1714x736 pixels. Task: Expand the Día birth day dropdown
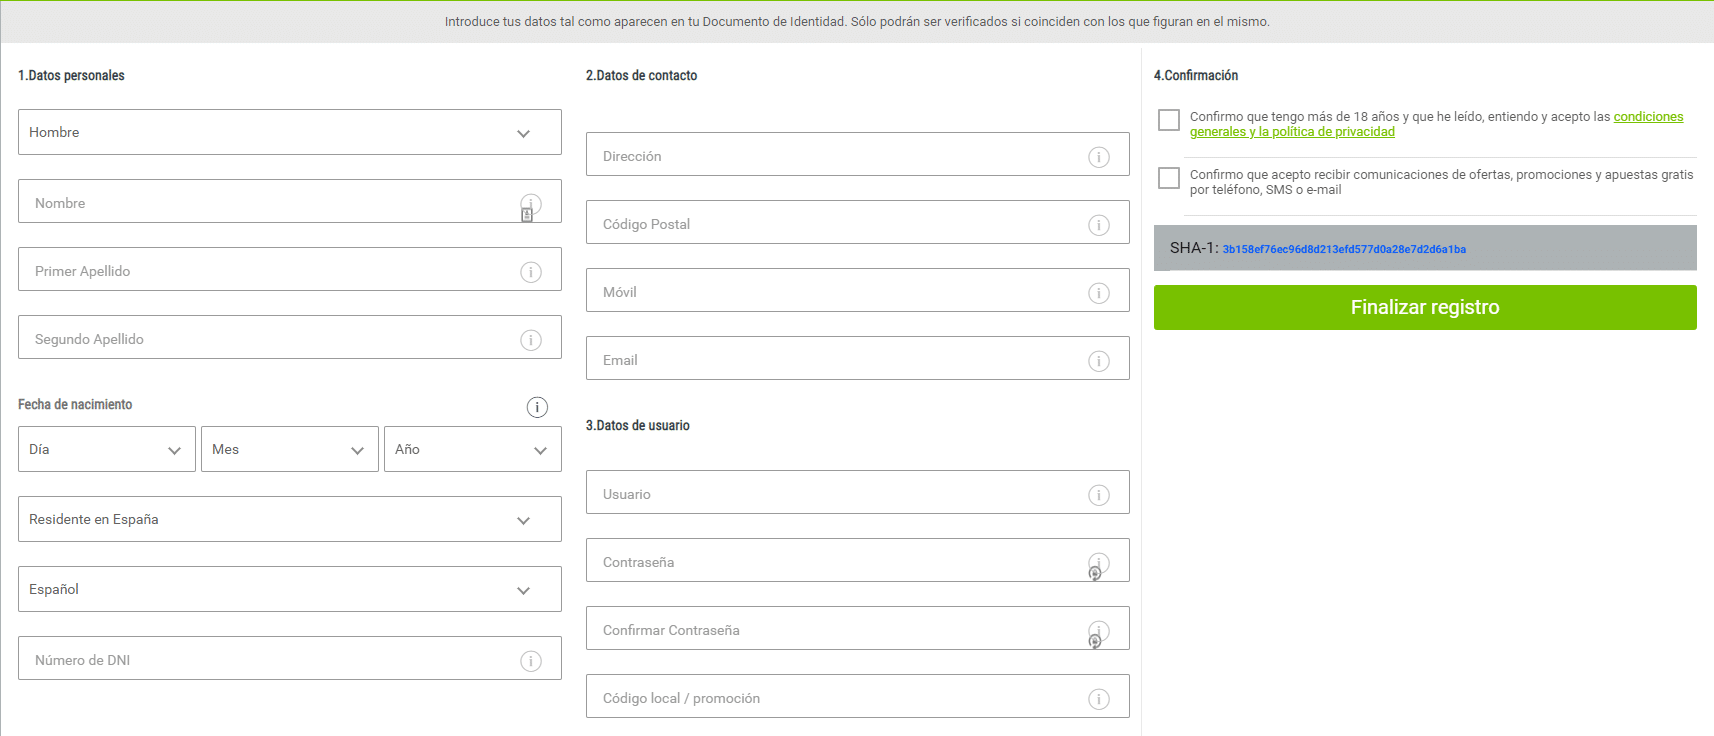click(106, 449)
